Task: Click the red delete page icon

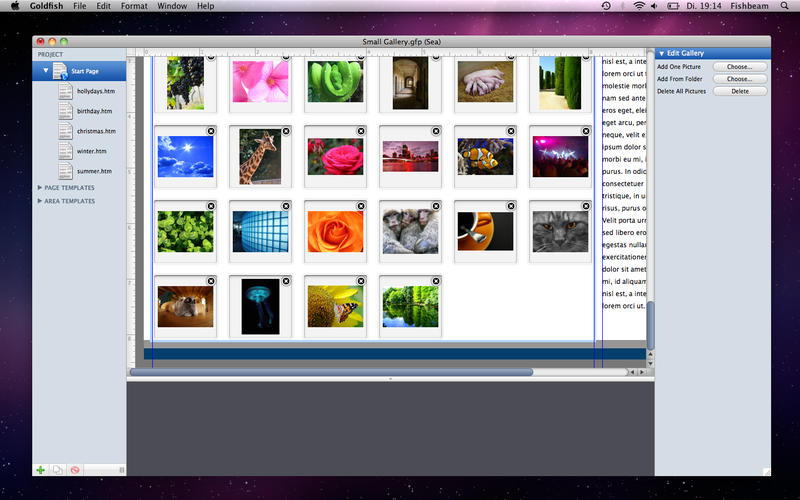Action: [75, 469]
